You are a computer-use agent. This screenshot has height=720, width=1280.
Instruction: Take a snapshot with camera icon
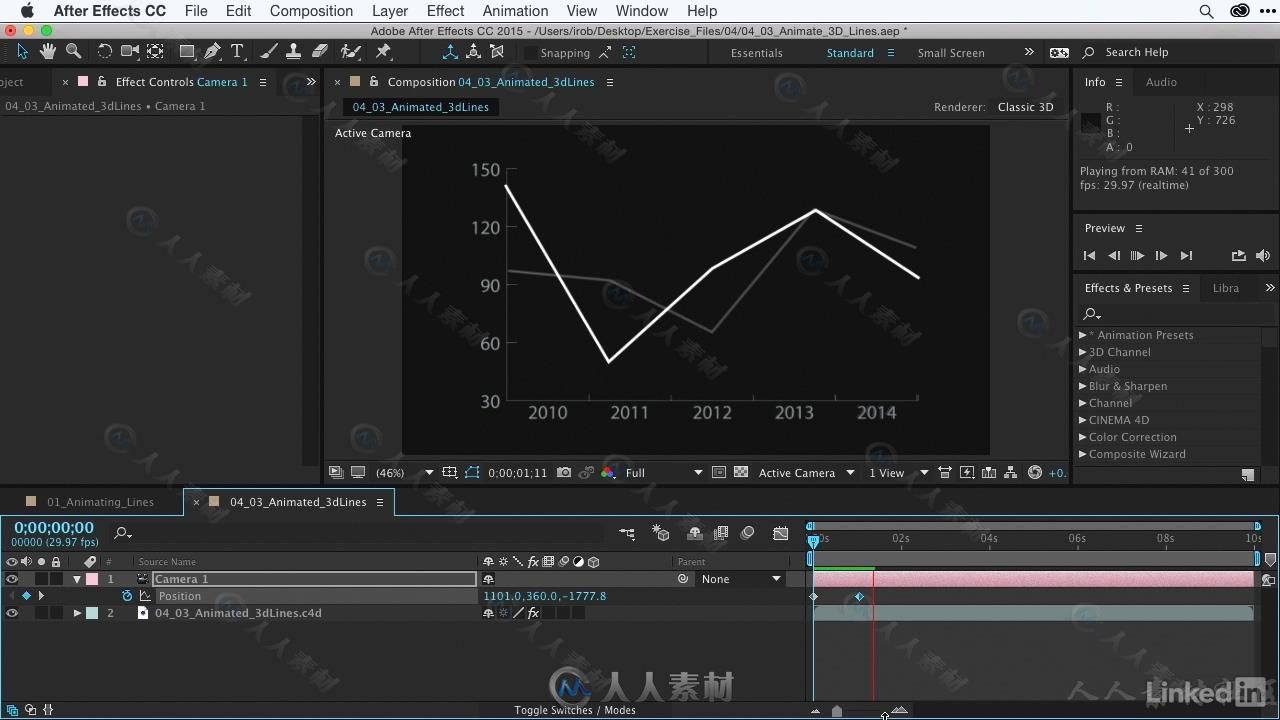click(564, 473)
